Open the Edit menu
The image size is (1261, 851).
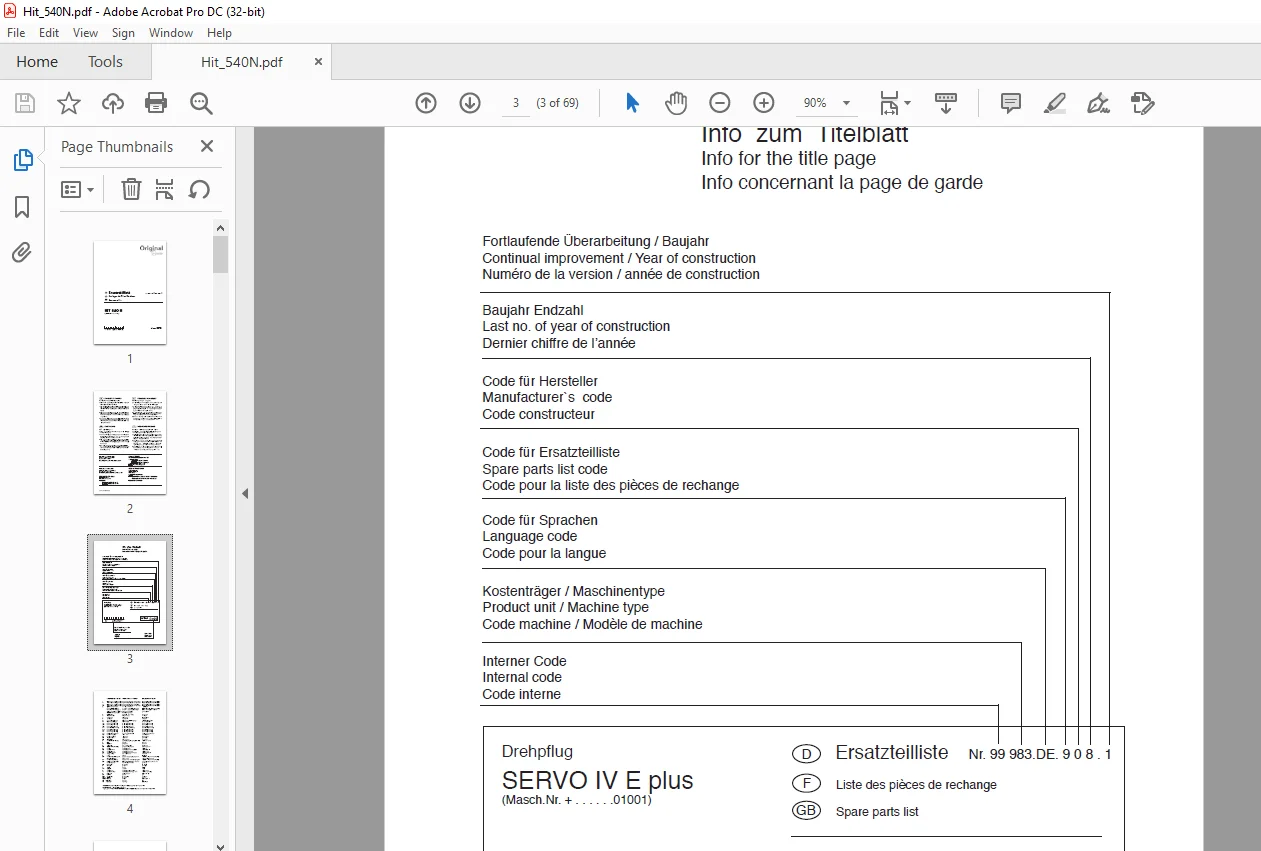[x=49, y=33]
